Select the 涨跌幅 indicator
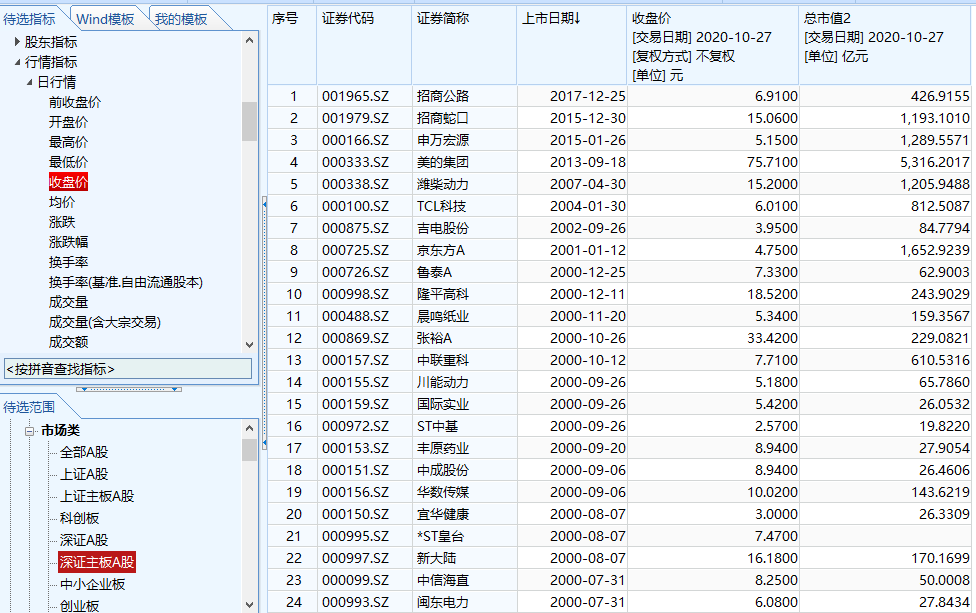 pyautogui.click(x=68, y=242)
